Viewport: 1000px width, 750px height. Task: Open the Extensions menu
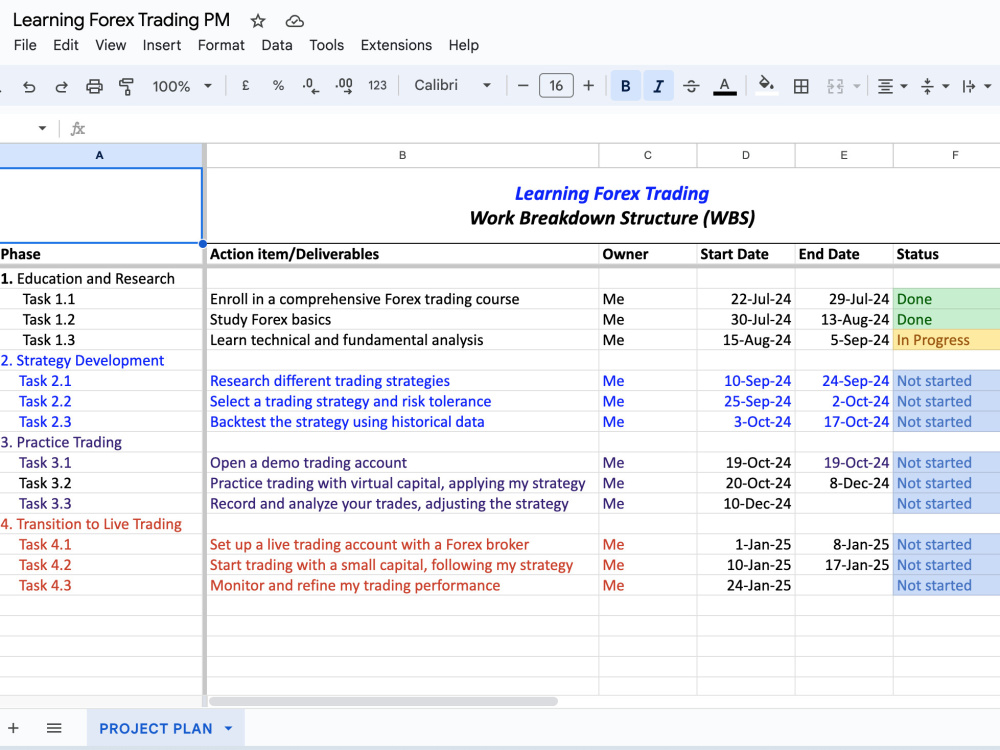(396, 45)
